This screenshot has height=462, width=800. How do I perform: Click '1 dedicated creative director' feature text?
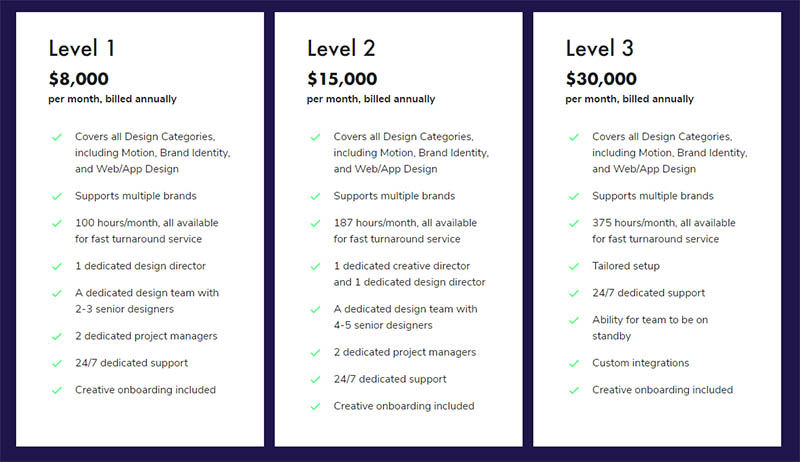coord(402,266)
